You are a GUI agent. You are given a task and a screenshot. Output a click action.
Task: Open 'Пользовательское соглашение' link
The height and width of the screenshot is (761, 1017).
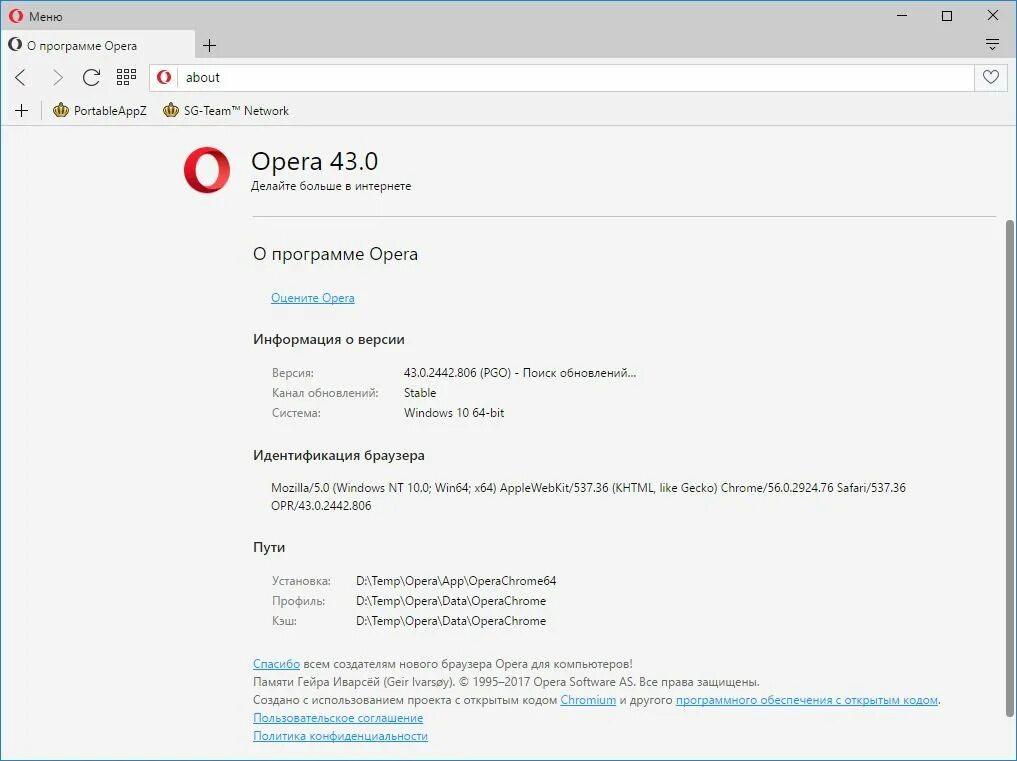click(x=338, y=718)
